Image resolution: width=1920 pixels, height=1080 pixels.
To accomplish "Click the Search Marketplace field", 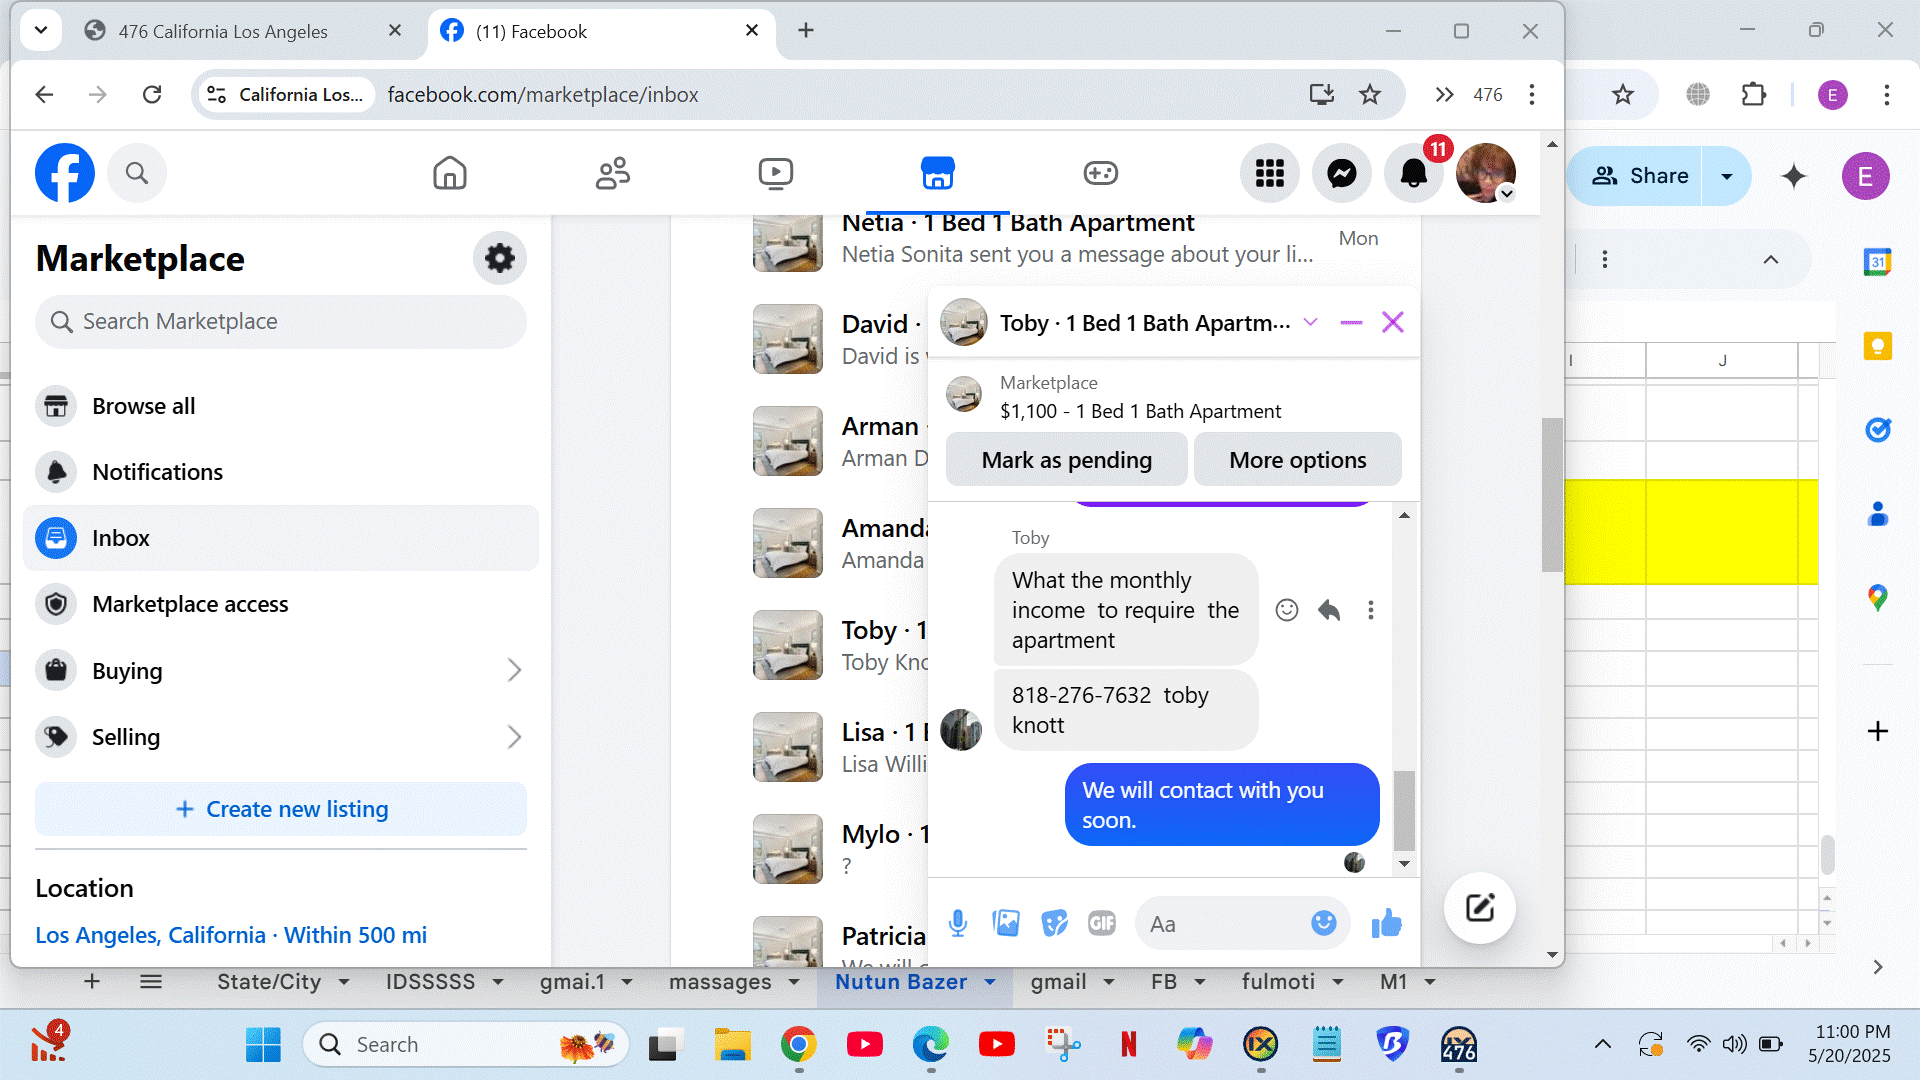I will pyautogui.click(x=280, y=322).
